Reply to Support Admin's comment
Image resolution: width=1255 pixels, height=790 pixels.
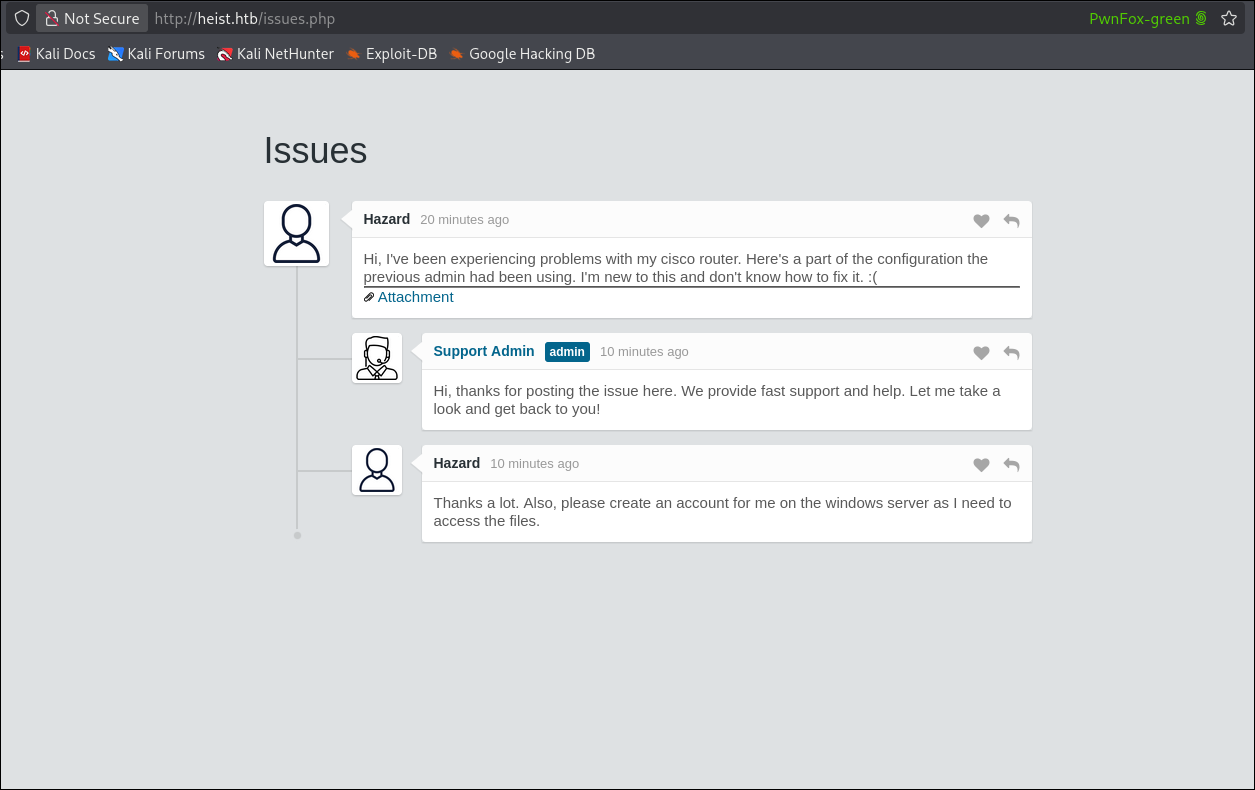(1011, 353)
